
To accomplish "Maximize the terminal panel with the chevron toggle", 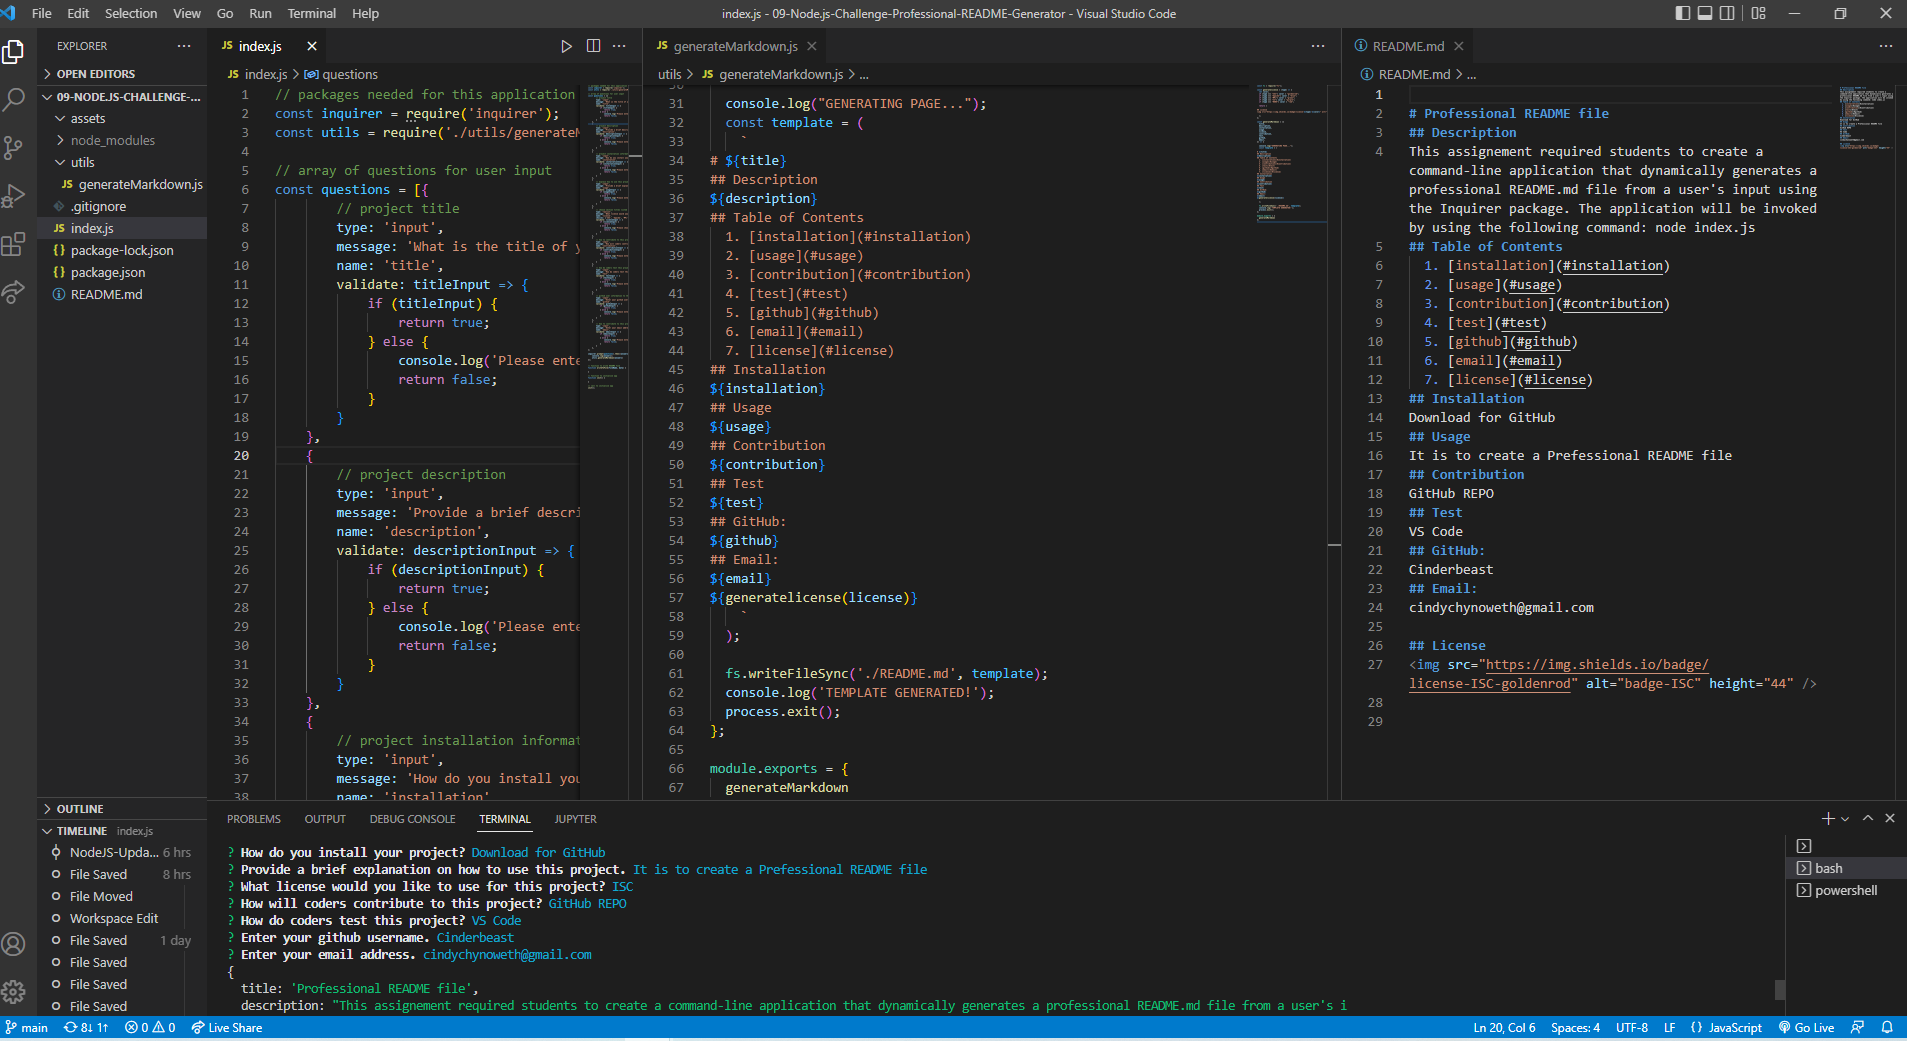I will (1867, 818).
